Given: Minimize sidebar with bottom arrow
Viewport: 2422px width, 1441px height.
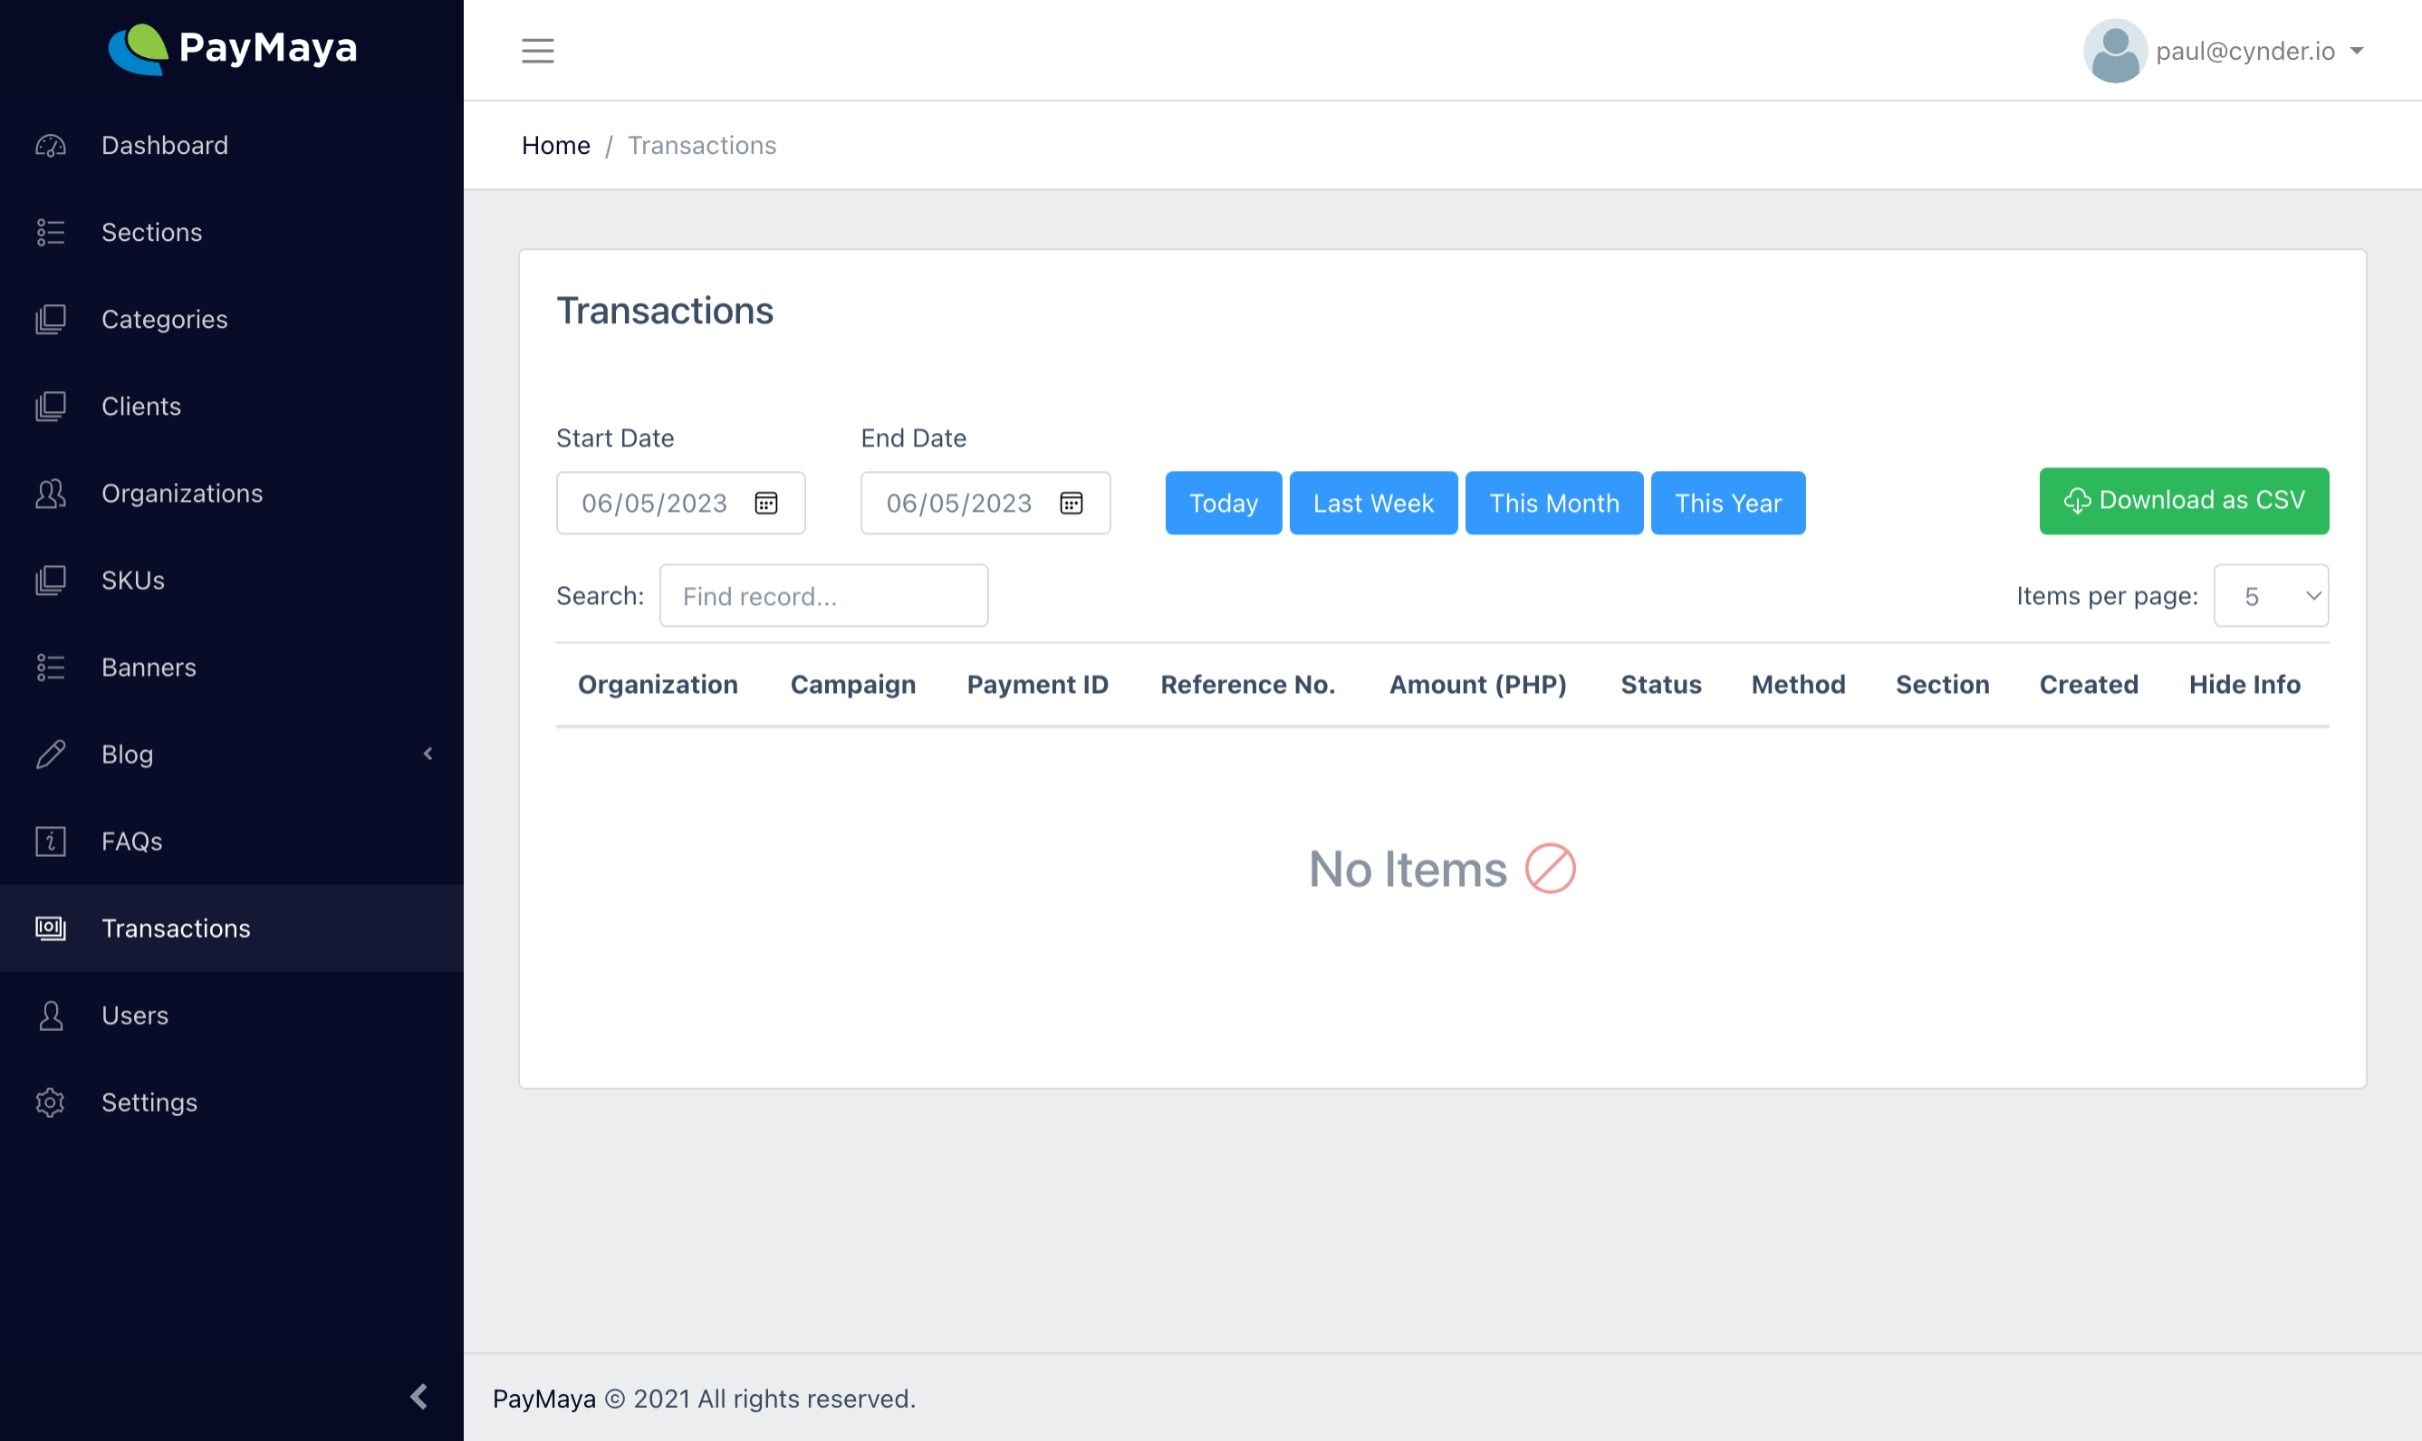Looking at the screenshot, I should 419,1397.
